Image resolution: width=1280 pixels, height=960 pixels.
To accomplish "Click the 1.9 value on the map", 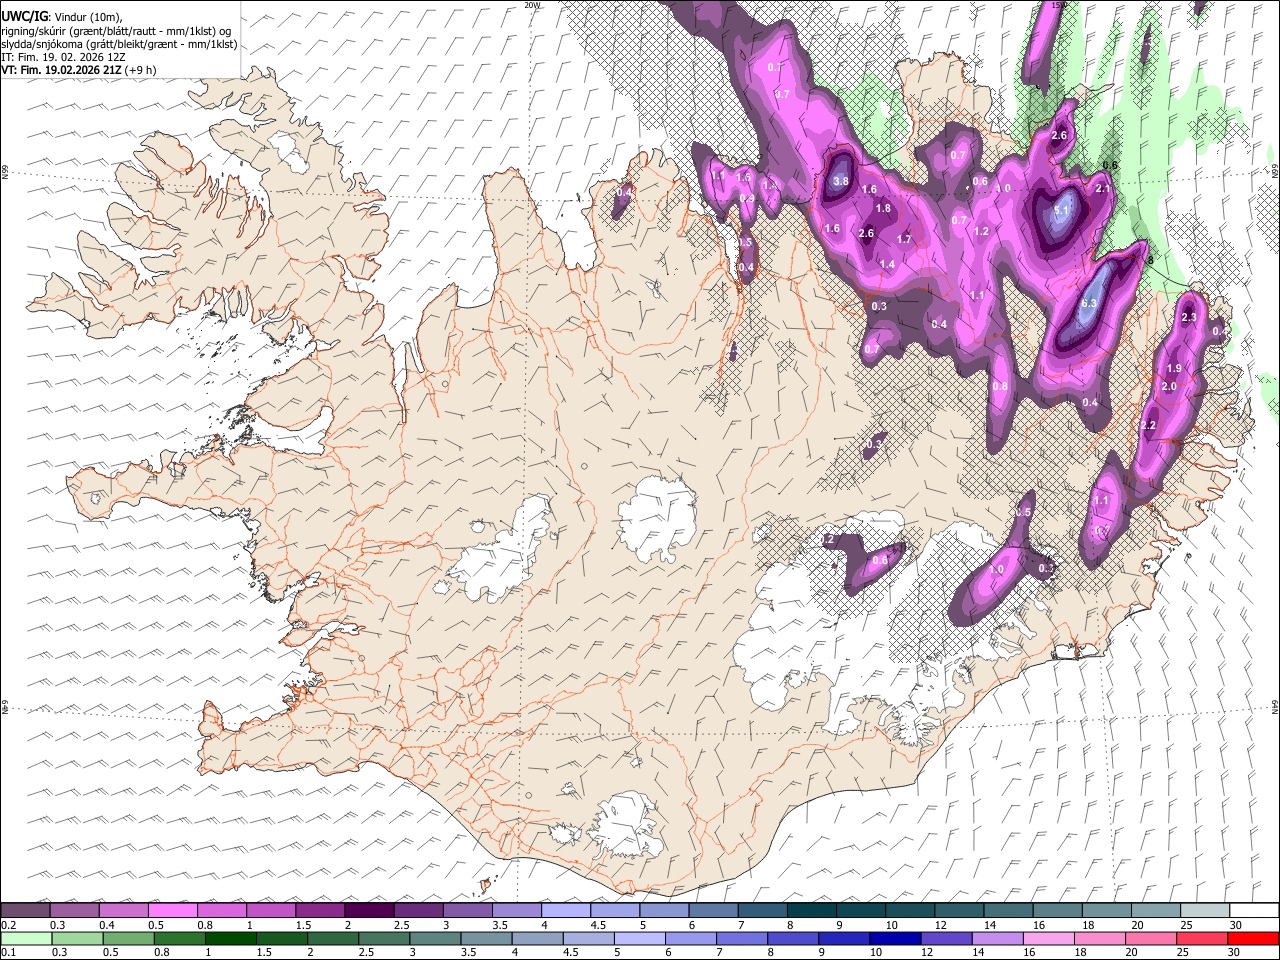I will point(1174,369).
